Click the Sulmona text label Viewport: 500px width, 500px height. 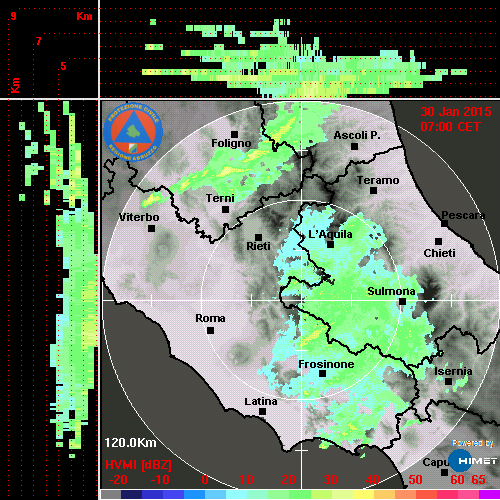click(x=391, y=291)
